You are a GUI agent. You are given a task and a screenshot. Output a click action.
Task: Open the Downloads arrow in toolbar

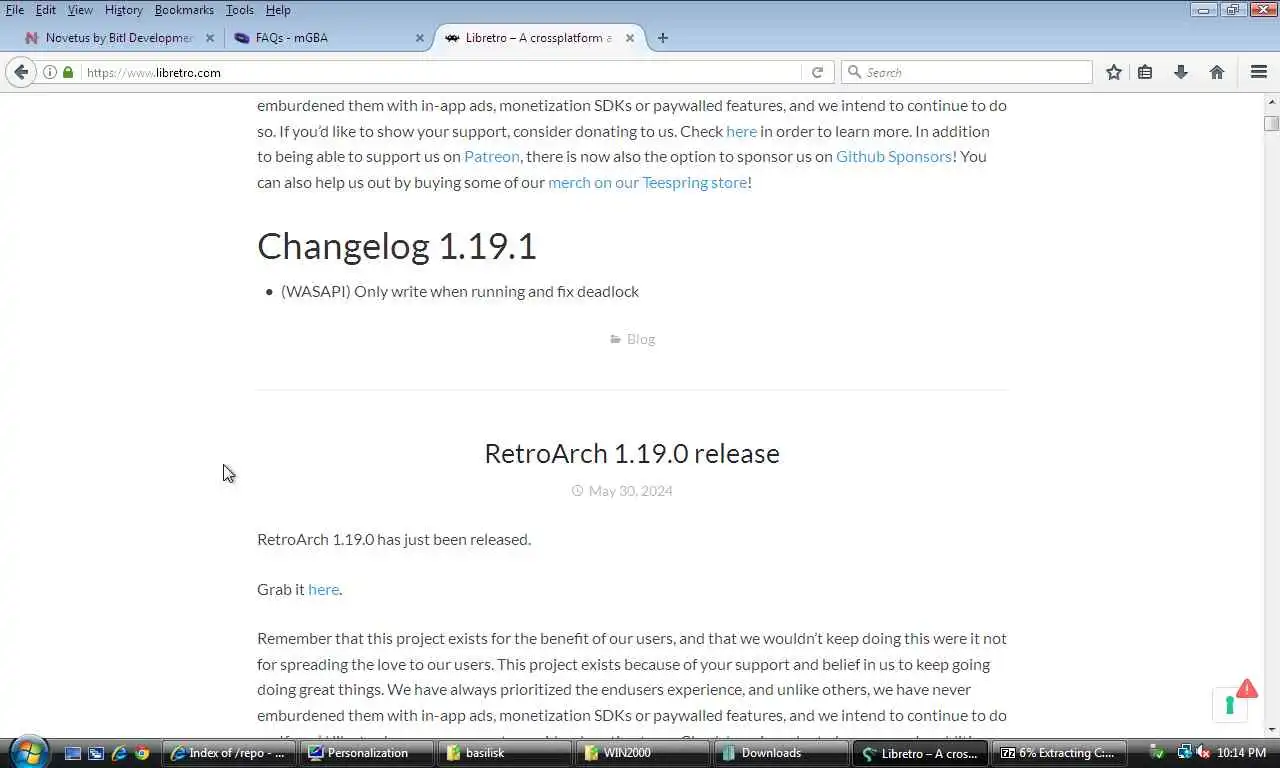click(x=1181, y=72)
